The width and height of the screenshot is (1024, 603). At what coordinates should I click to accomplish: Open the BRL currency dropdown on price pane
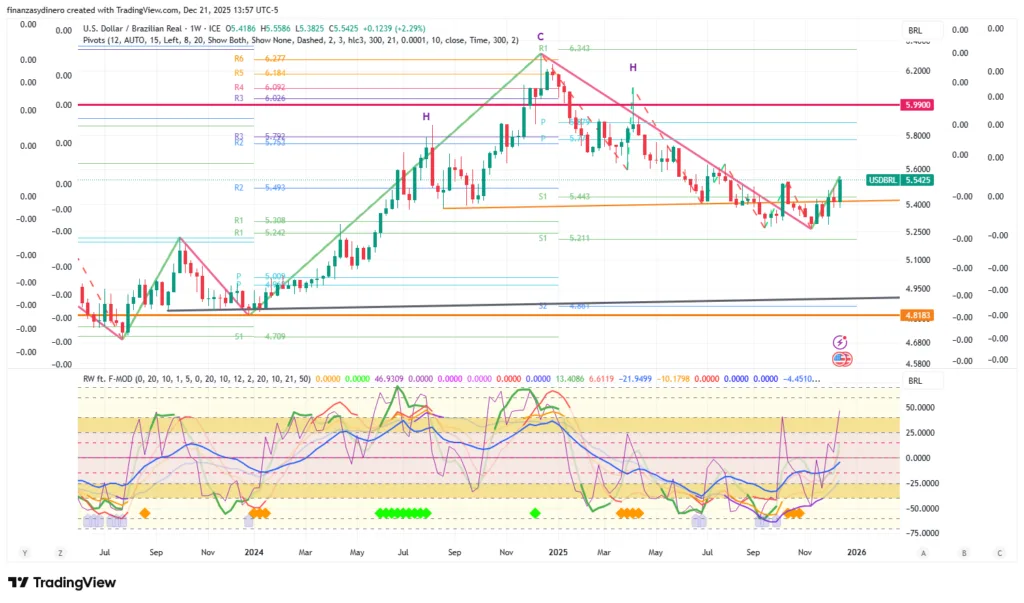pos(917,29)
